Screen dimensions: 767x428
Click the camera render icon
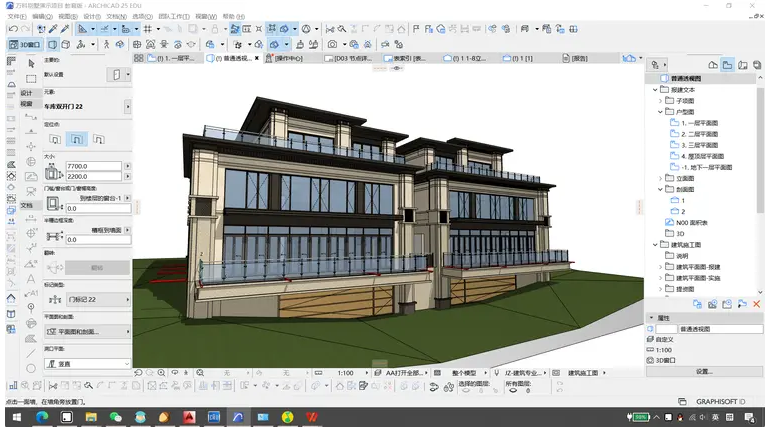[333, 45]
